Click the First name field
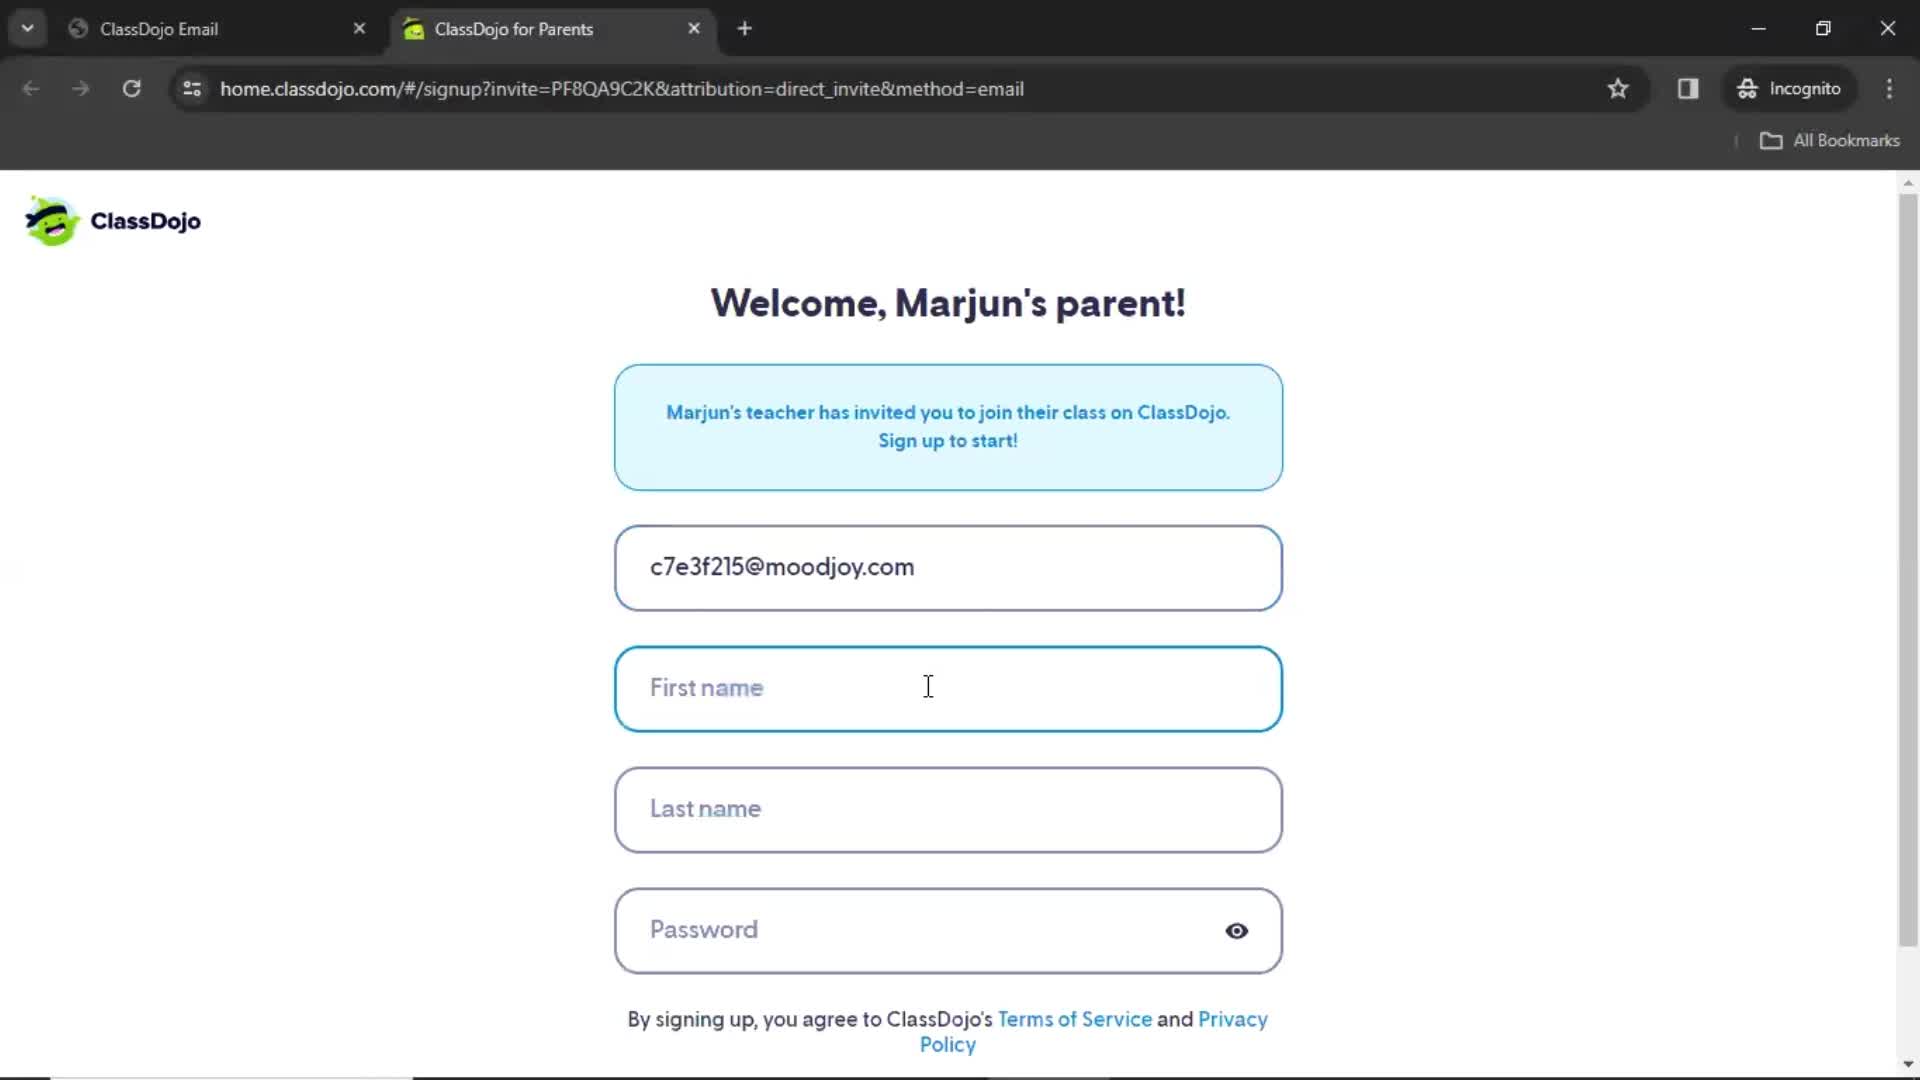The height and width of the screenshot is (1080, 1920). [x=948, y=689]
